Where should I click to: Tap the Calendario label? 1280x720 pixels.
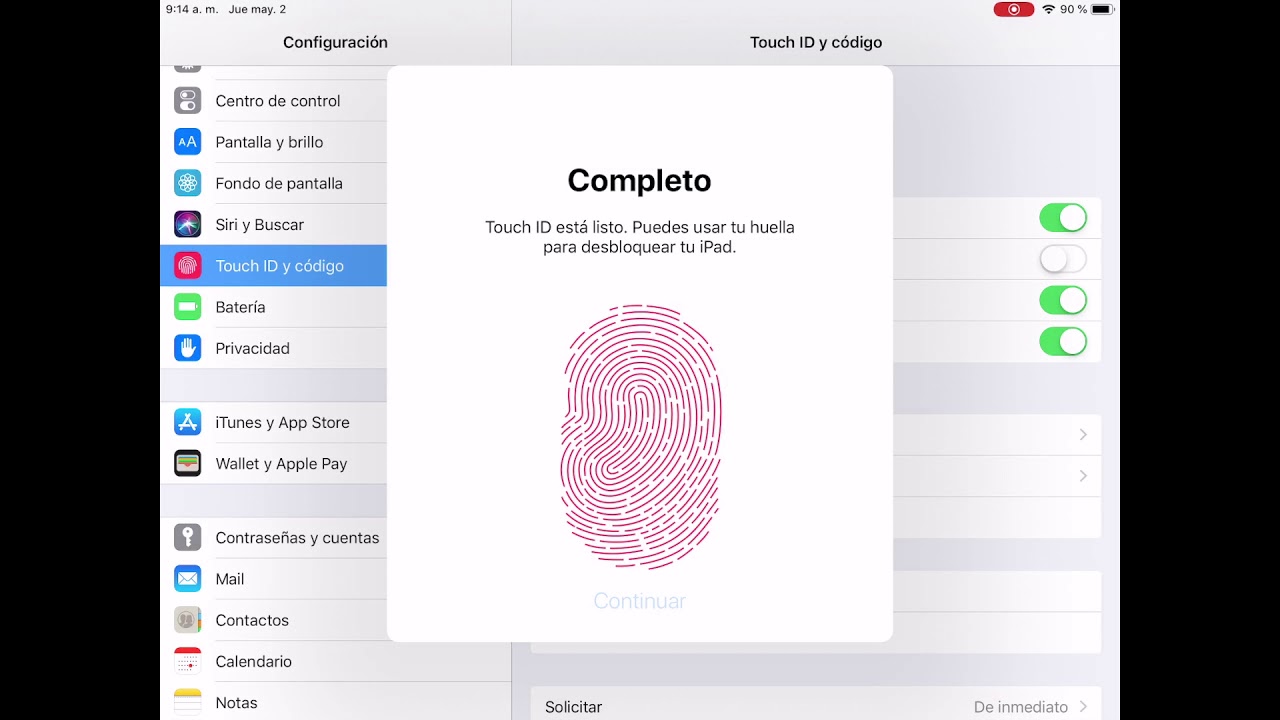(254, 662)
